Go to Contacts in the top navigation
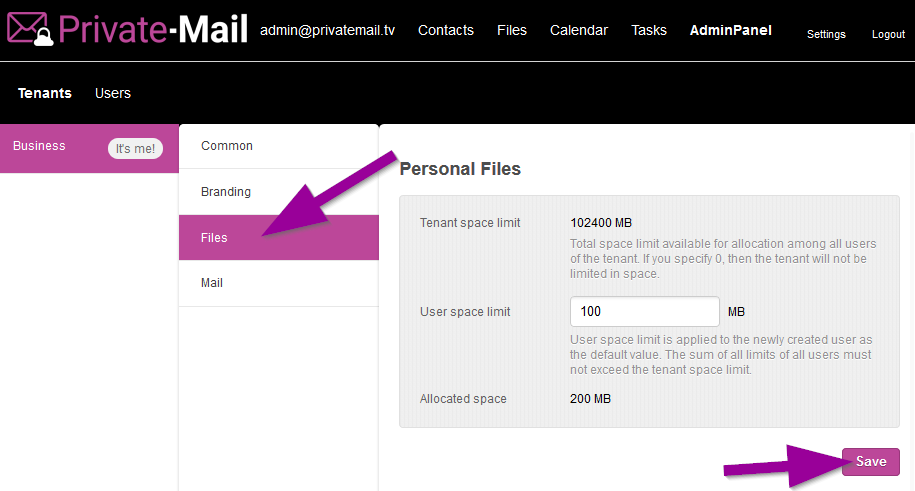The image size is (915, 491). pyautogui.click(x=445, y=30)
